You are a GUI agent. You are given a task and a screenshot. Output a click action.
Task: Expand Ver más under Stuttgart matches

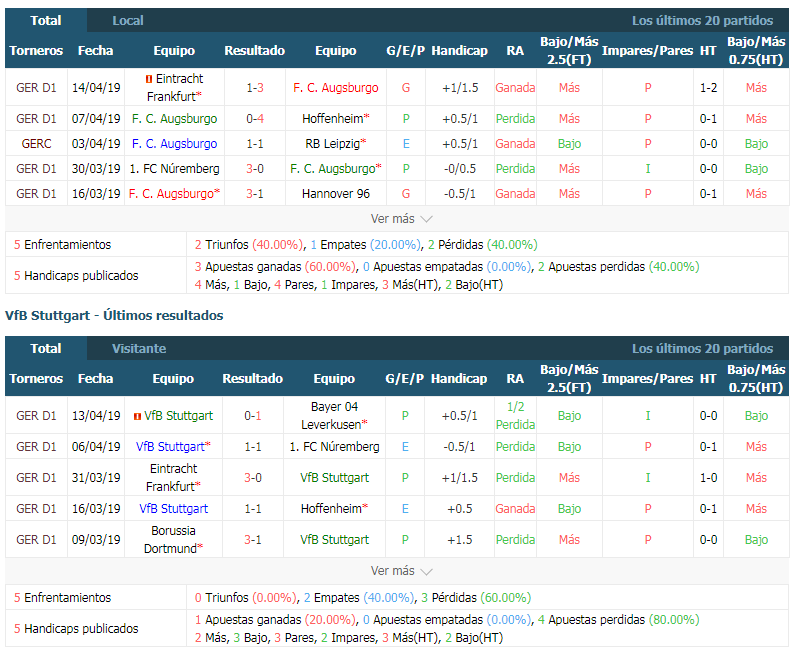(402, 571)
